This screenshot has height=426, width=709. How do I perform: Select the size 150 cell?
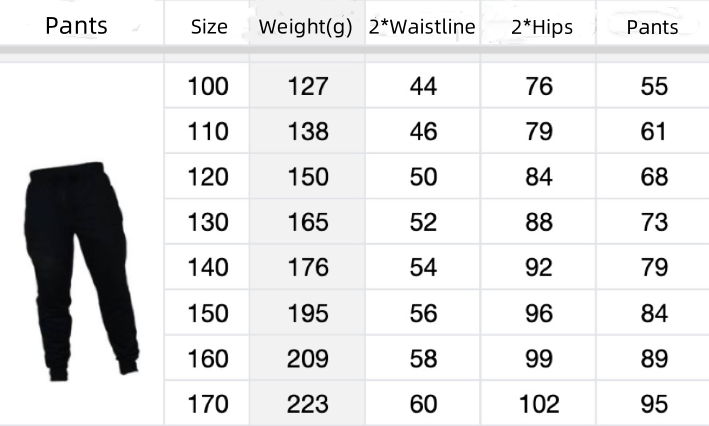point(208,313)
